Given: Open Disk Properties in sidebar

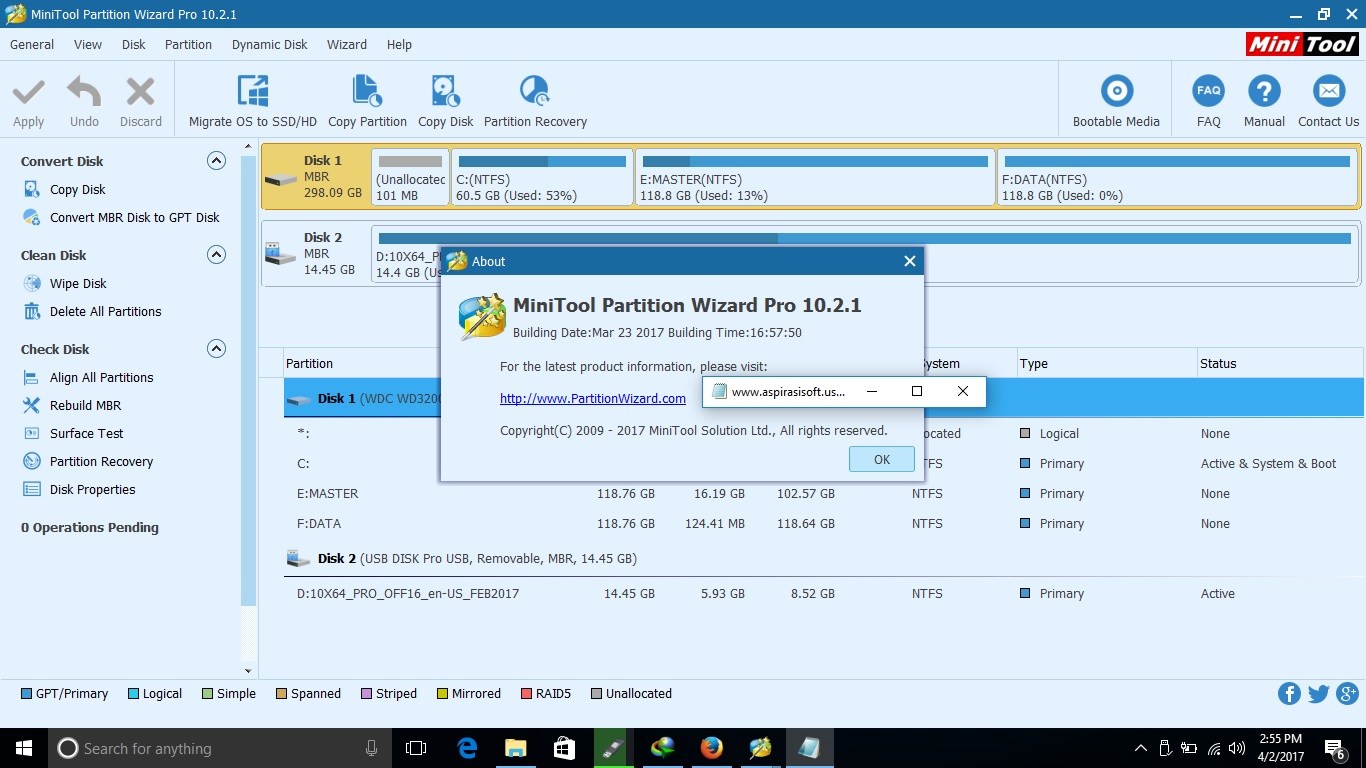Looking at the screenshot, I should pyautogui.click(x=92, y=489).
